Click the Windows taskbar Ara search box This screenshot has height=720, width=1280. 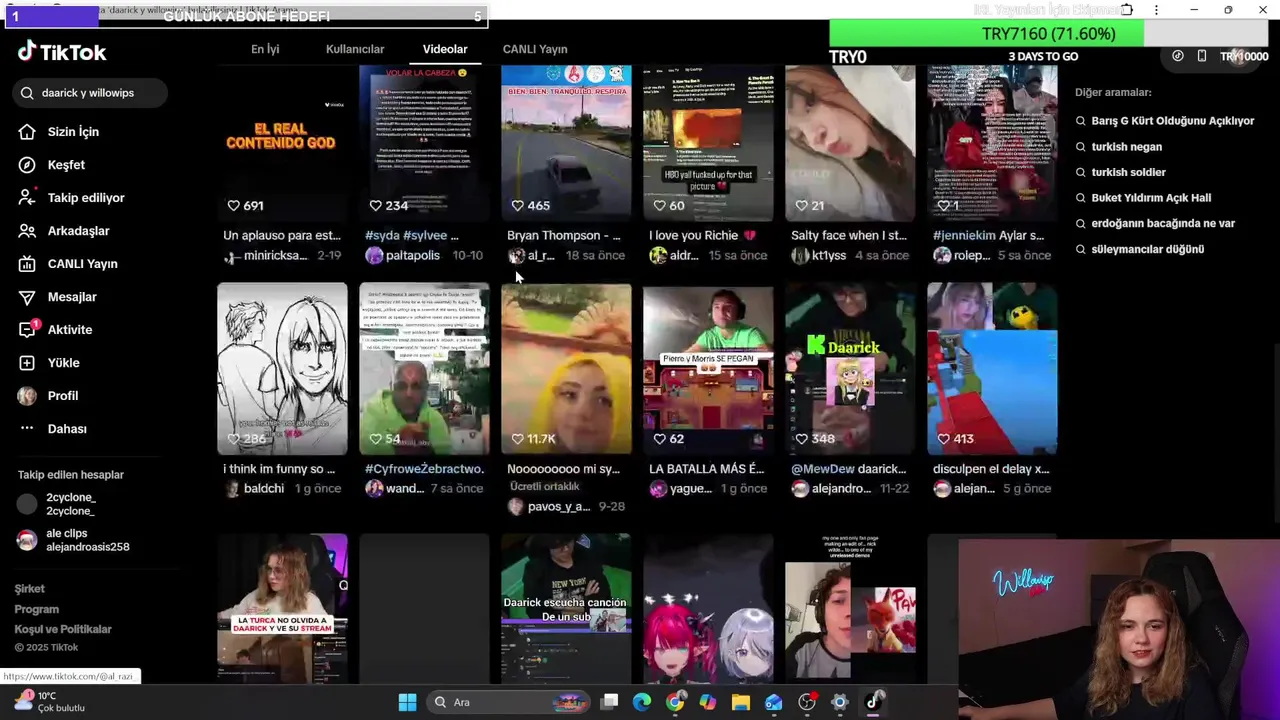(x=508, y=702)
